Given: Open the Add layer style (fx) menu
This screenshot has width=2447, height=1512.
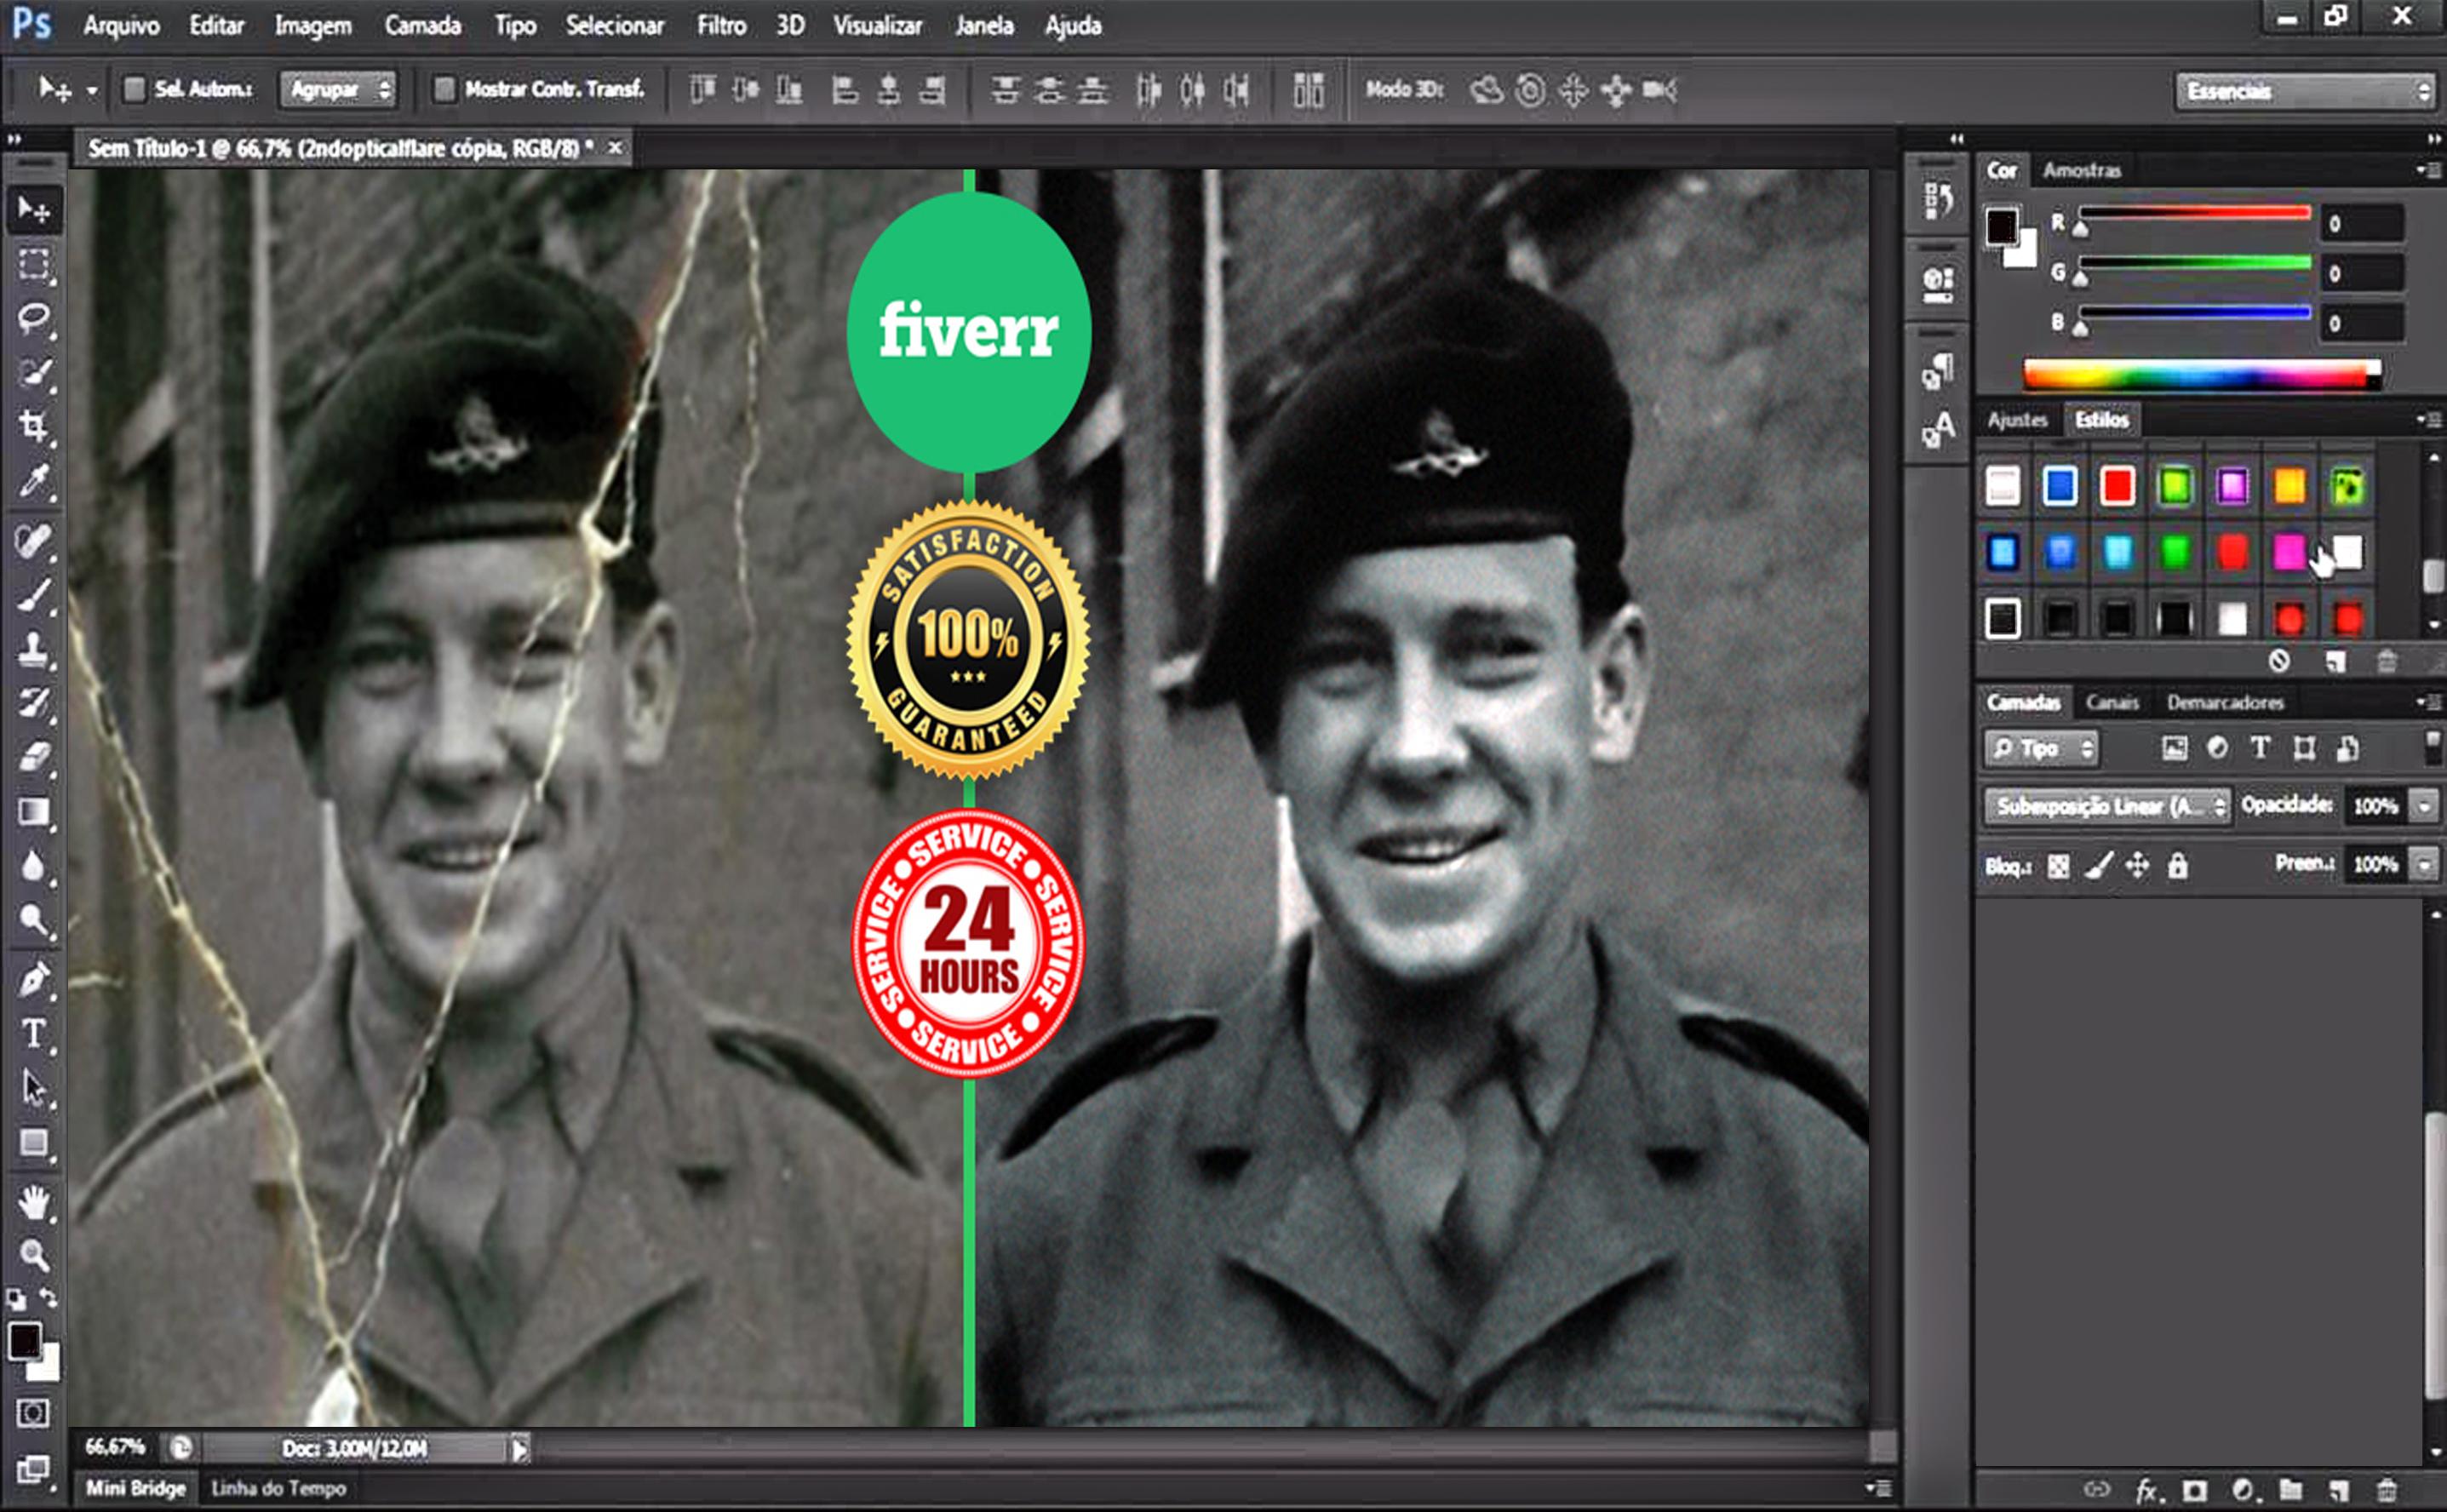Looking at the screenshot, I should tap(2148, 1489).
